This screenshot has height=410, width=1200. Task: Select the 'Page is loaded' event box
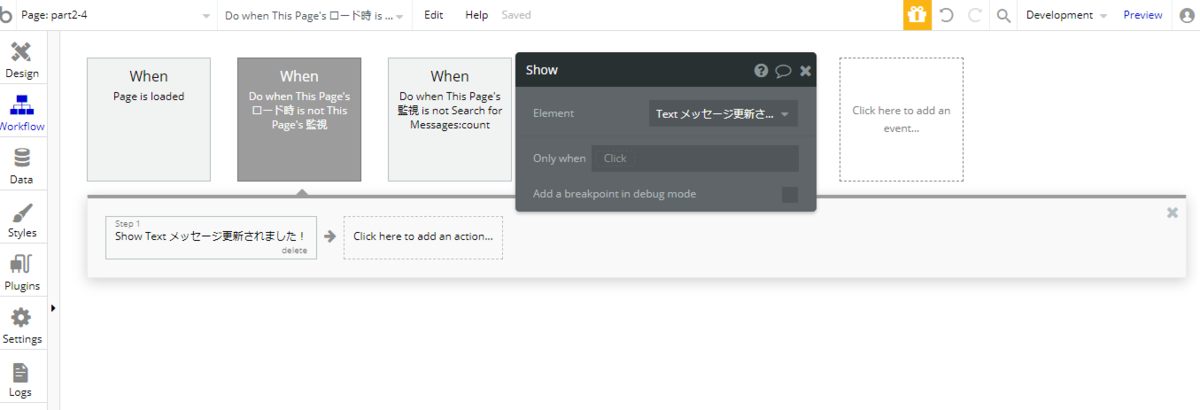pyautogui.click(x=149, y=119)
